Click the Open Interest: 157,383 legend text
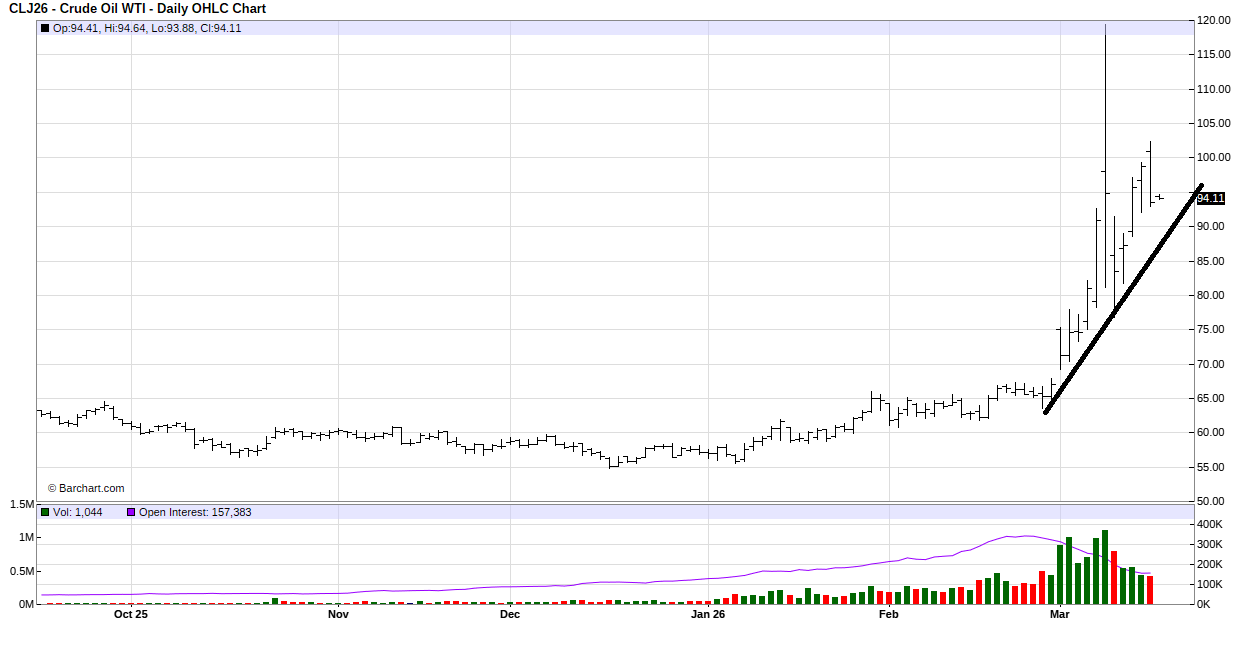 (195, 512)
